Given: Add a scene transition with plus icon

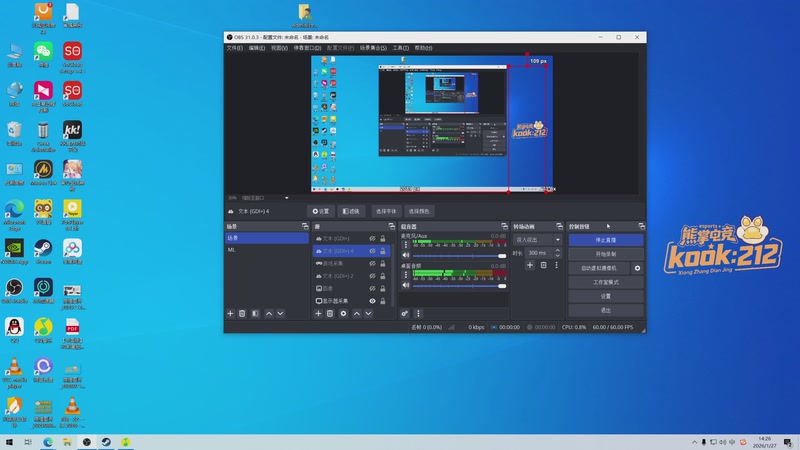Looking at the screenshot, I should tap(530, 265).
